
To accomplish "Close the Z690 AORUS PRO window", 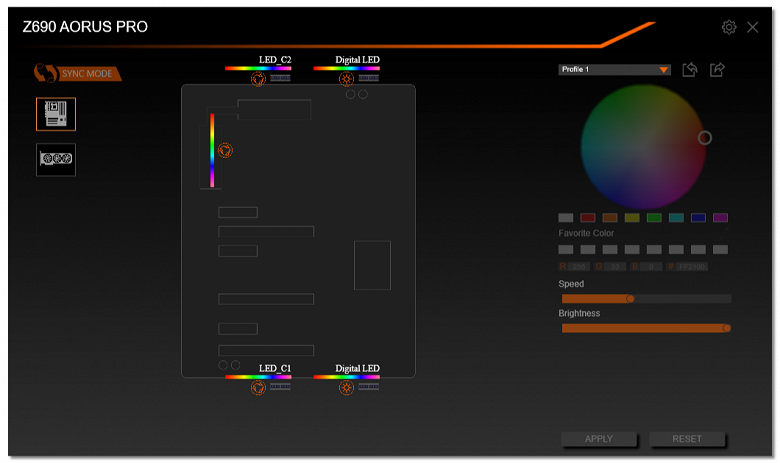I will click(752, 27).
